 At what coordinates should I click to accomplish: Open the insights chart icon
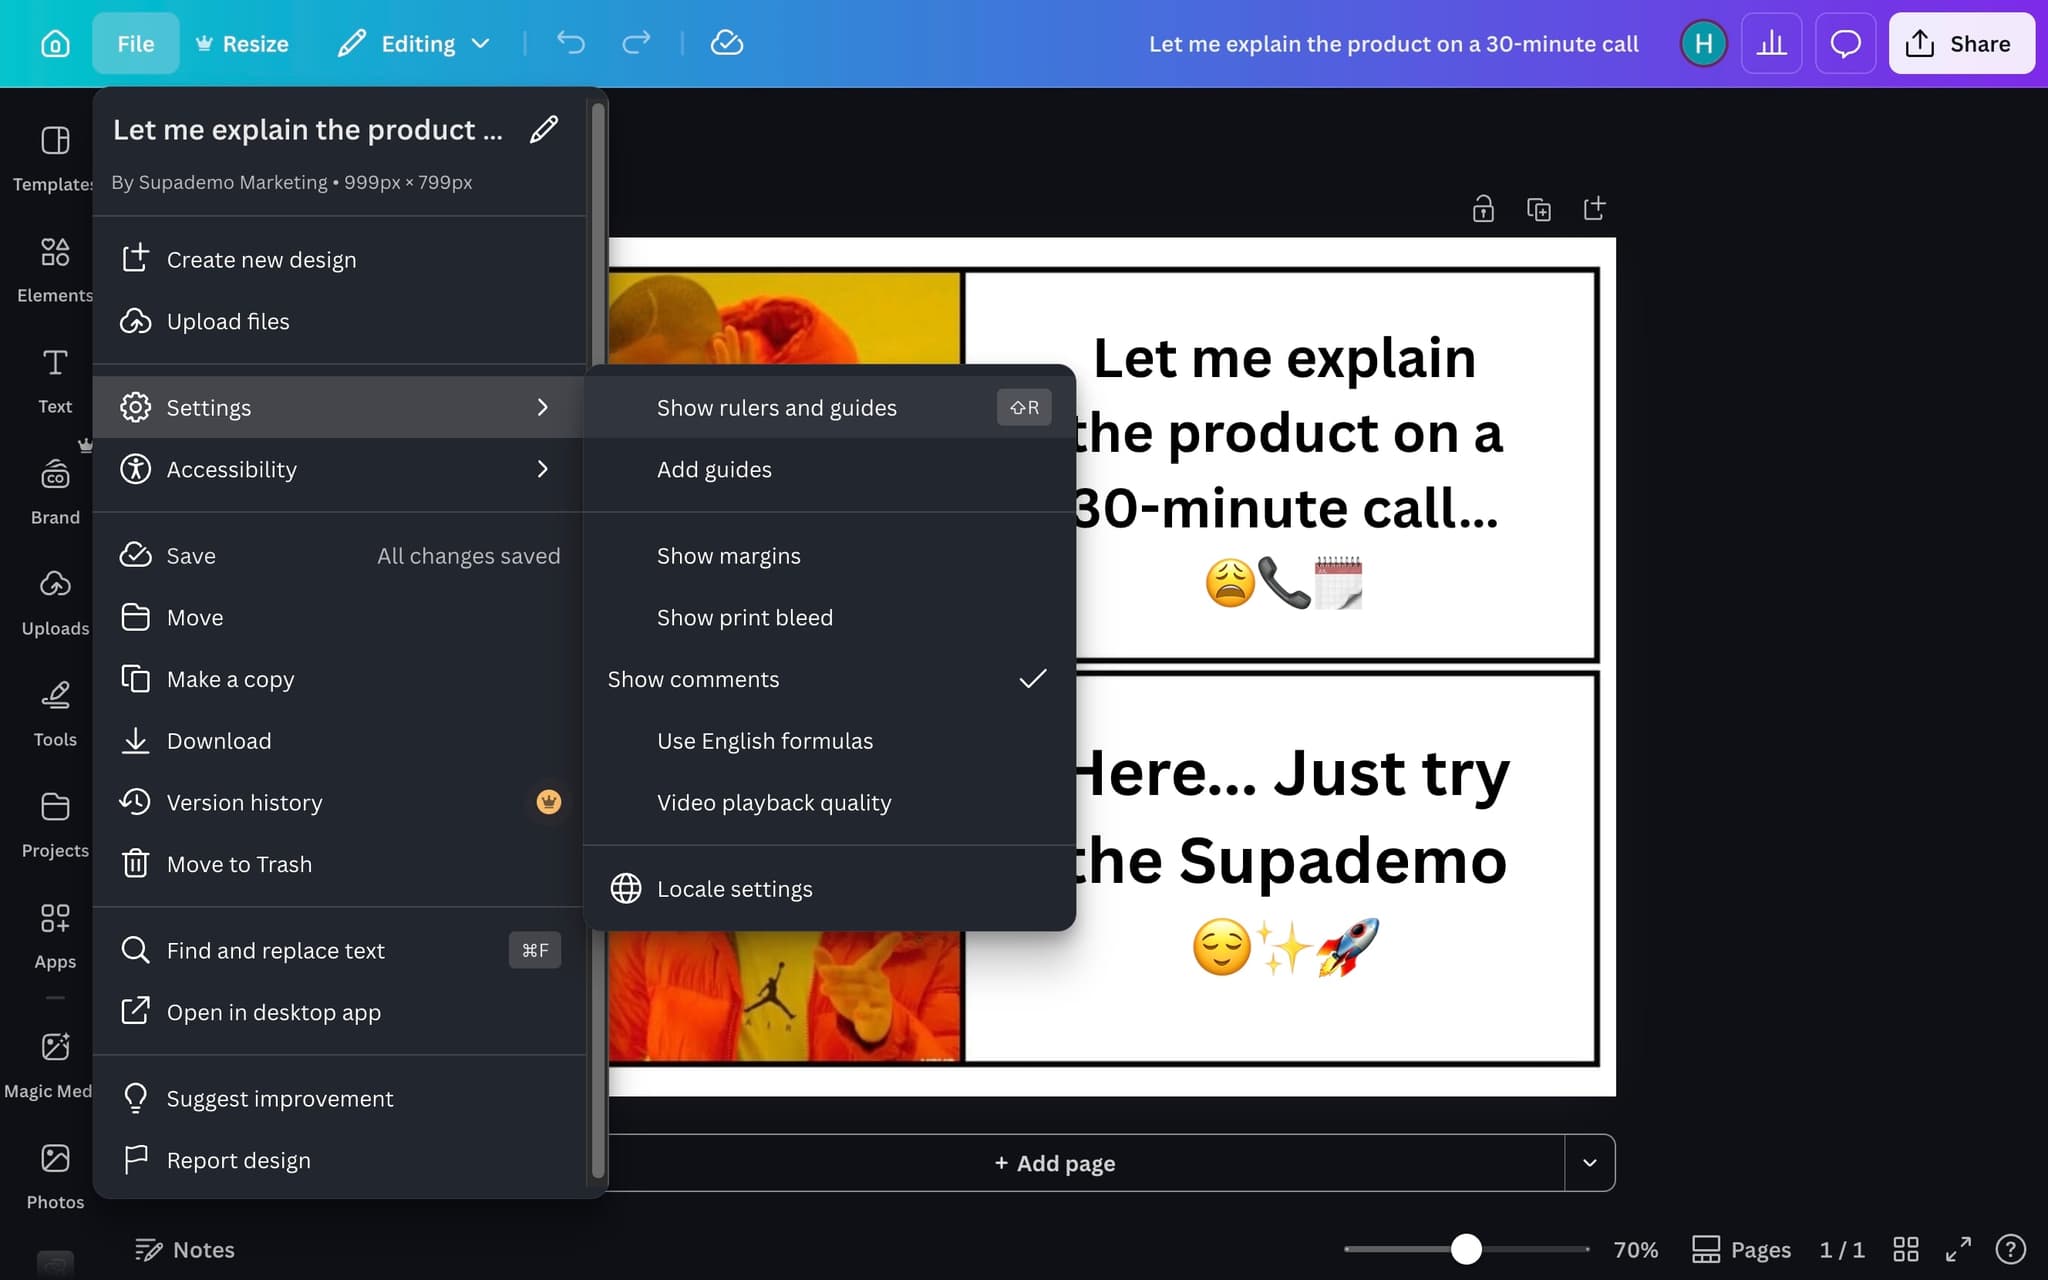click(1772, 43)
